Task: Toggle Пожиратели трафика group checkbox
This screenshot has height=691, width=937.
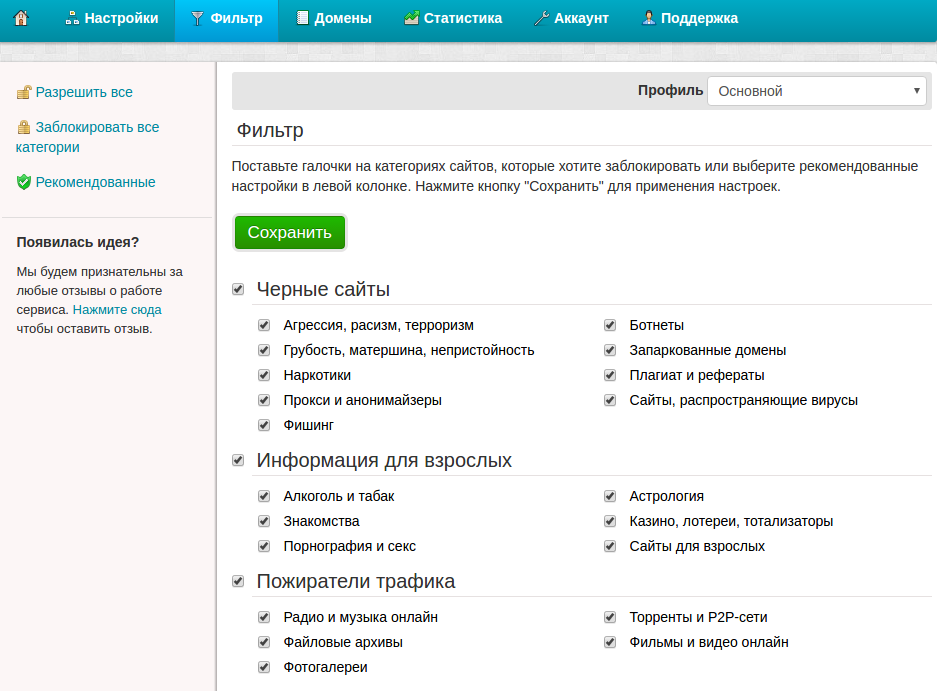Action: [x=238, y=581]
